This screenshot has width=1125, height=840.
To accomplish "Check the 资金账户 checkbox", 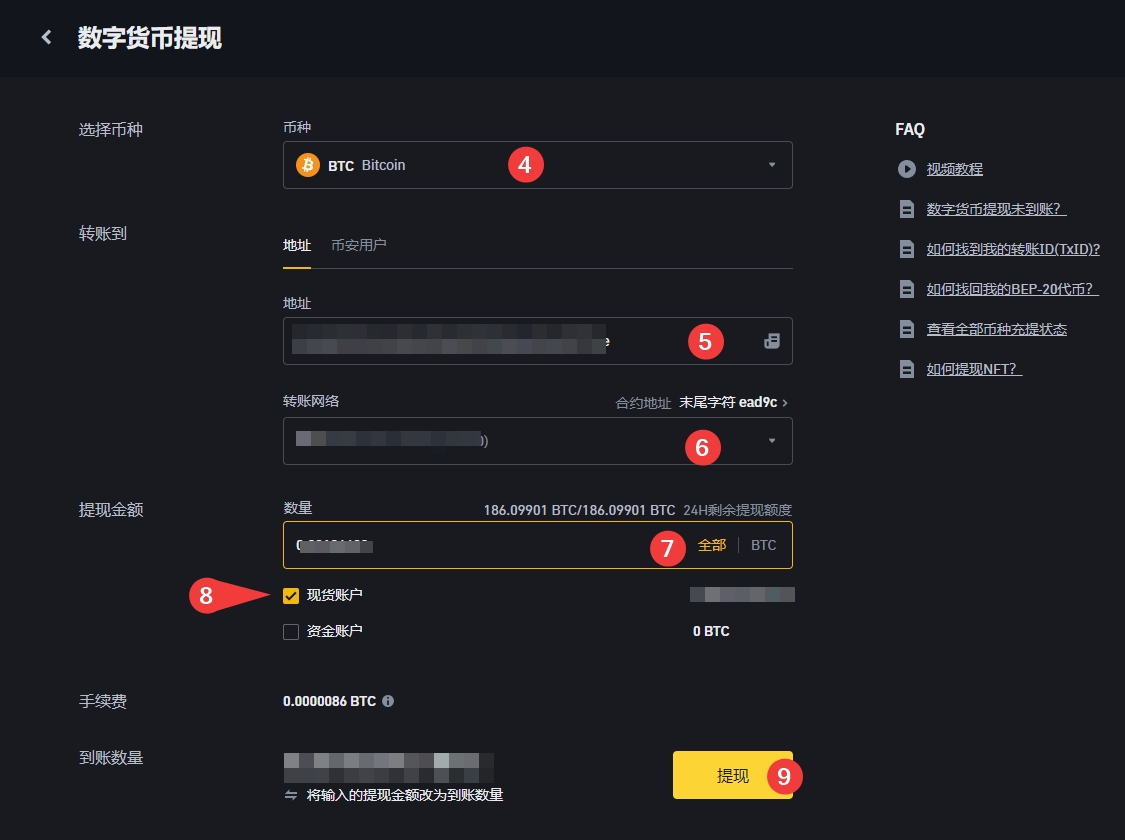I will point(291,631).
